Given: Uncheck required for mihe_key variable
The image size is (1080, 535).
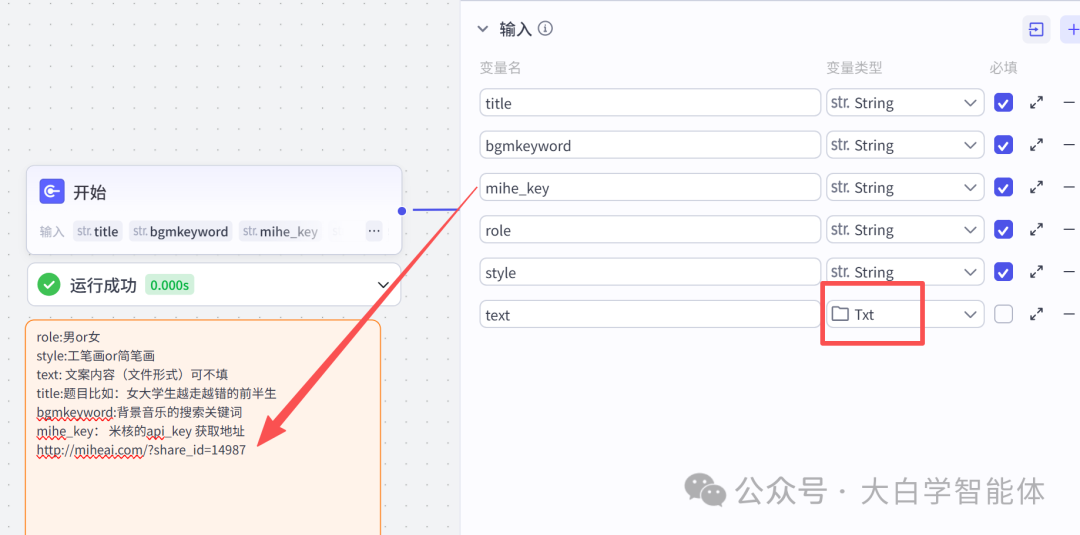Looking at the screenshot, I should tap(1004, 187).
